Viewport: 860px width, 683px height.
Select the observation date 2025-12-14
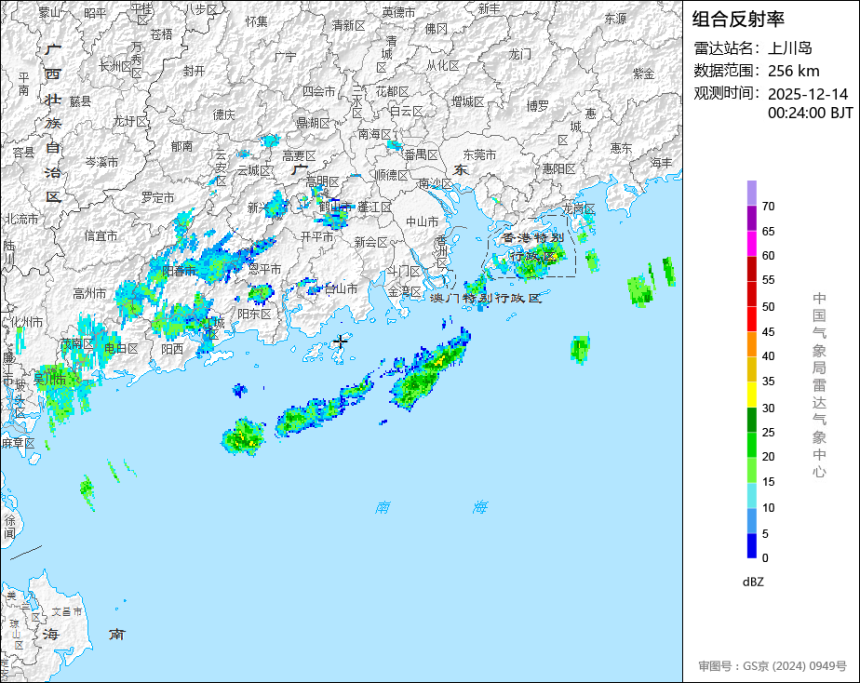[808, 94]
